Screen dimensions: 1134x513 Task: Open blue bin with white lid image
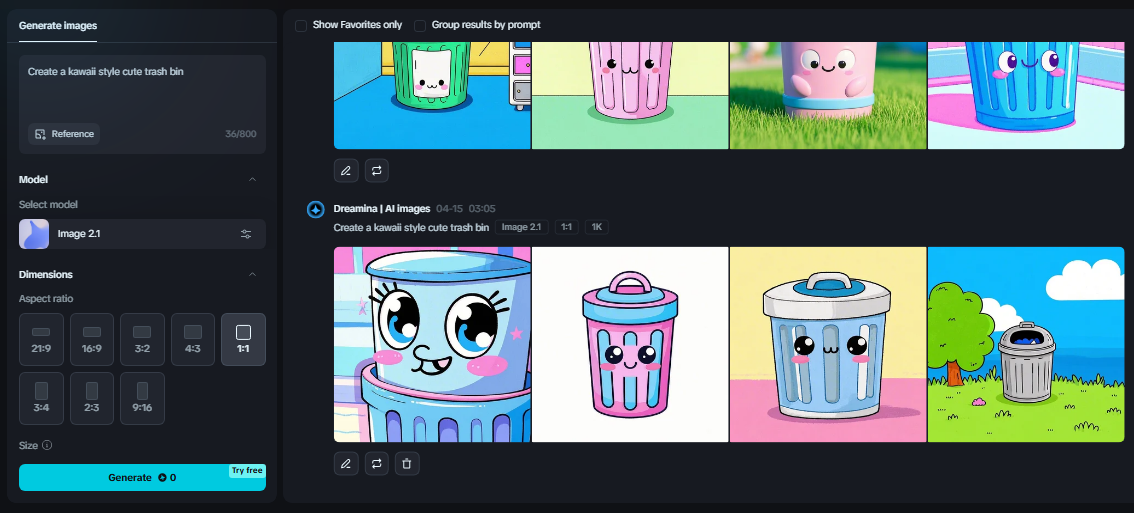[x=828, y=344]
